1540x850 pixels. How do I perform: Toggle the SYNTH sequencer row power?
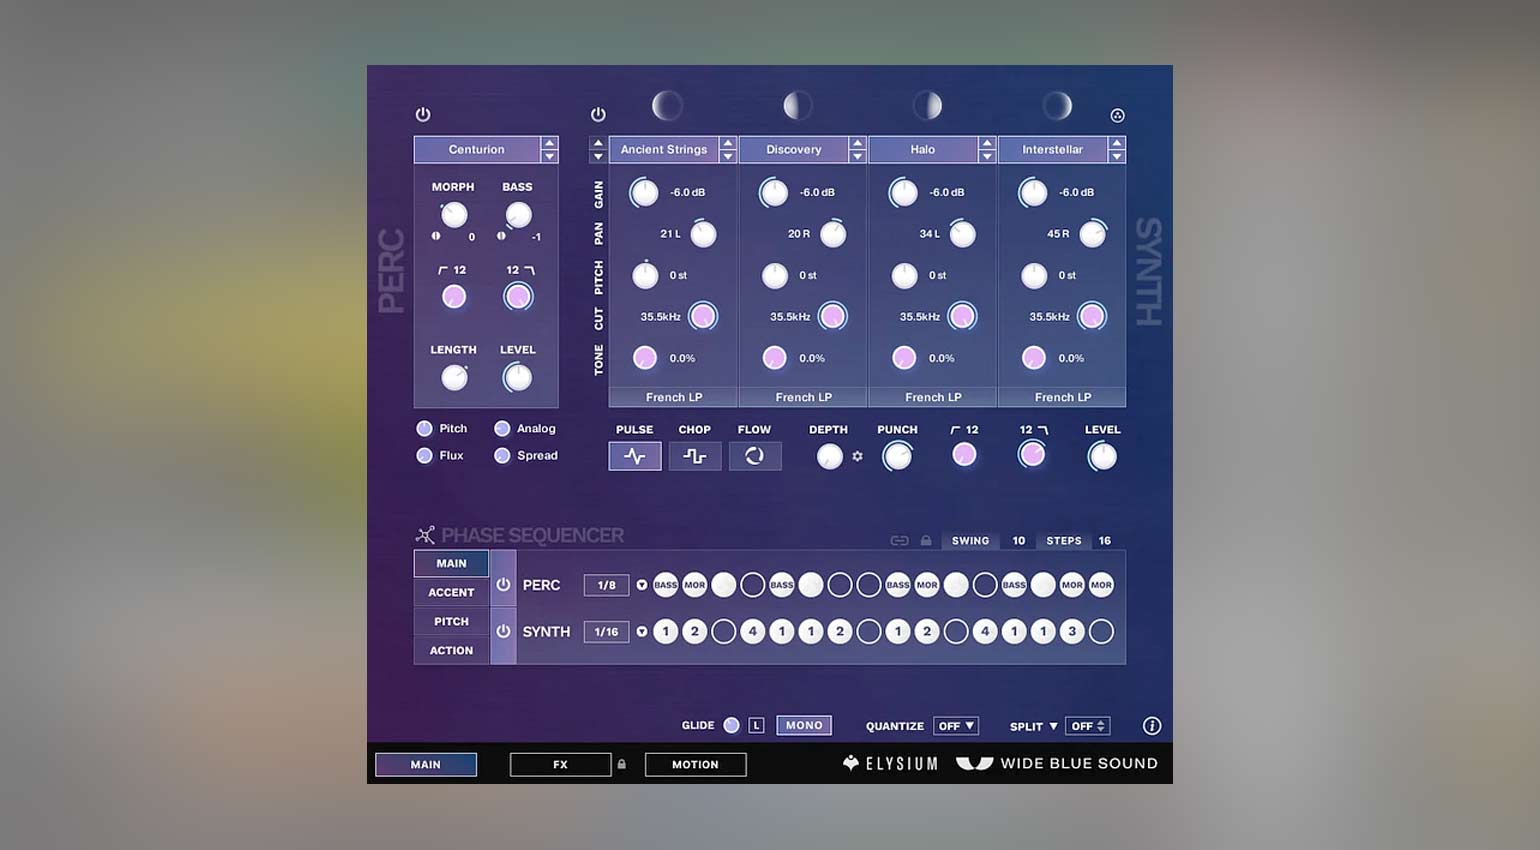point(503,632)
